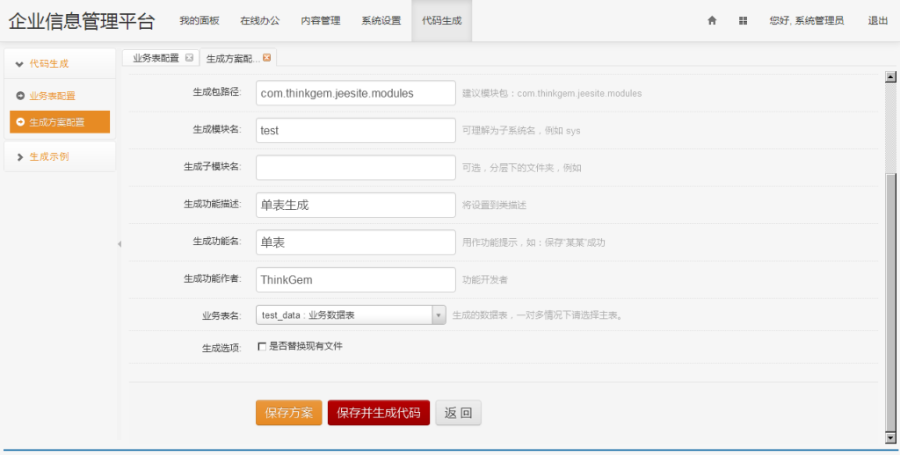Open 系统设置 in the top menu
The height and width of the screenshot is (455, 900).
[x=381, y=21]
